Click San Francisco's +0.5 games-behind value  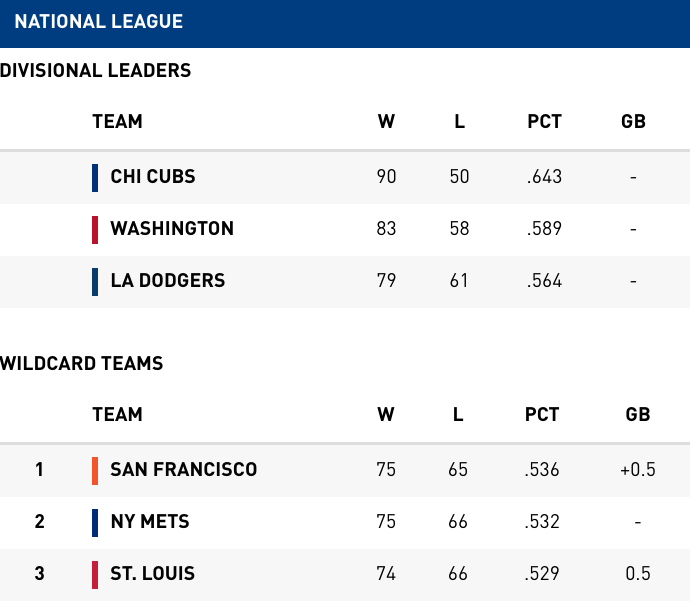(638, 470)
